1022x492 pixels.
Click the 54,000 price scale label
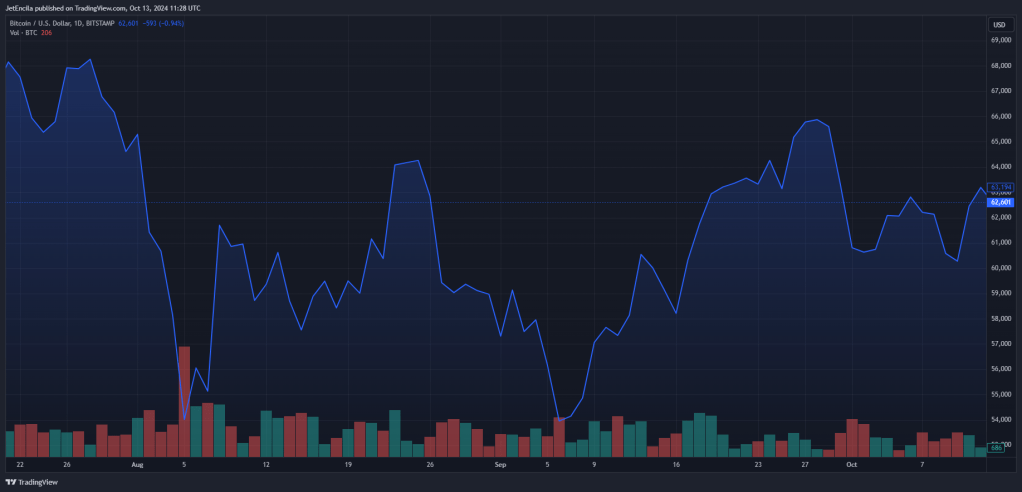pos(1000,420)
